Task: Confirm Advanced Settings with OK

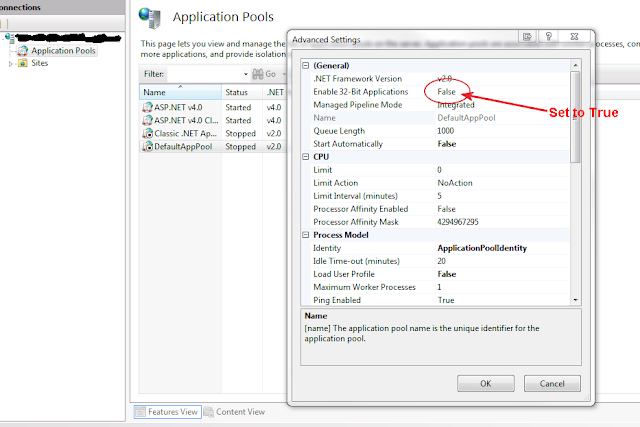Action: [486, 384]
